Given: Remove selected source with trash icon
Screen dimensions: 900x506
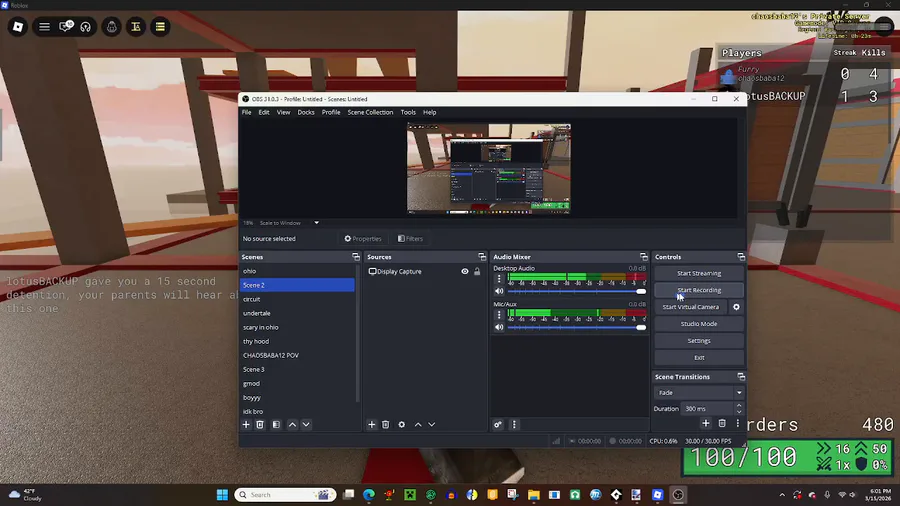Looking at the screenshot, I should (x=386, y=425).
